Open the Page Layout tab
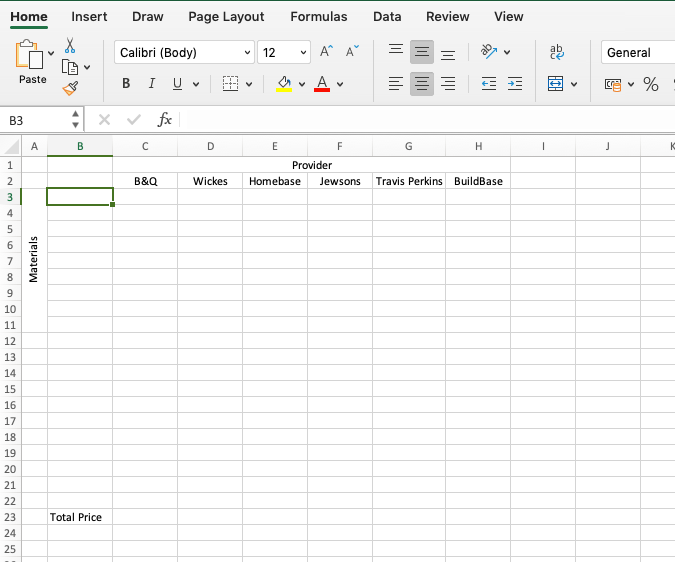Viewport: 675px width, 562px height. 226,16
